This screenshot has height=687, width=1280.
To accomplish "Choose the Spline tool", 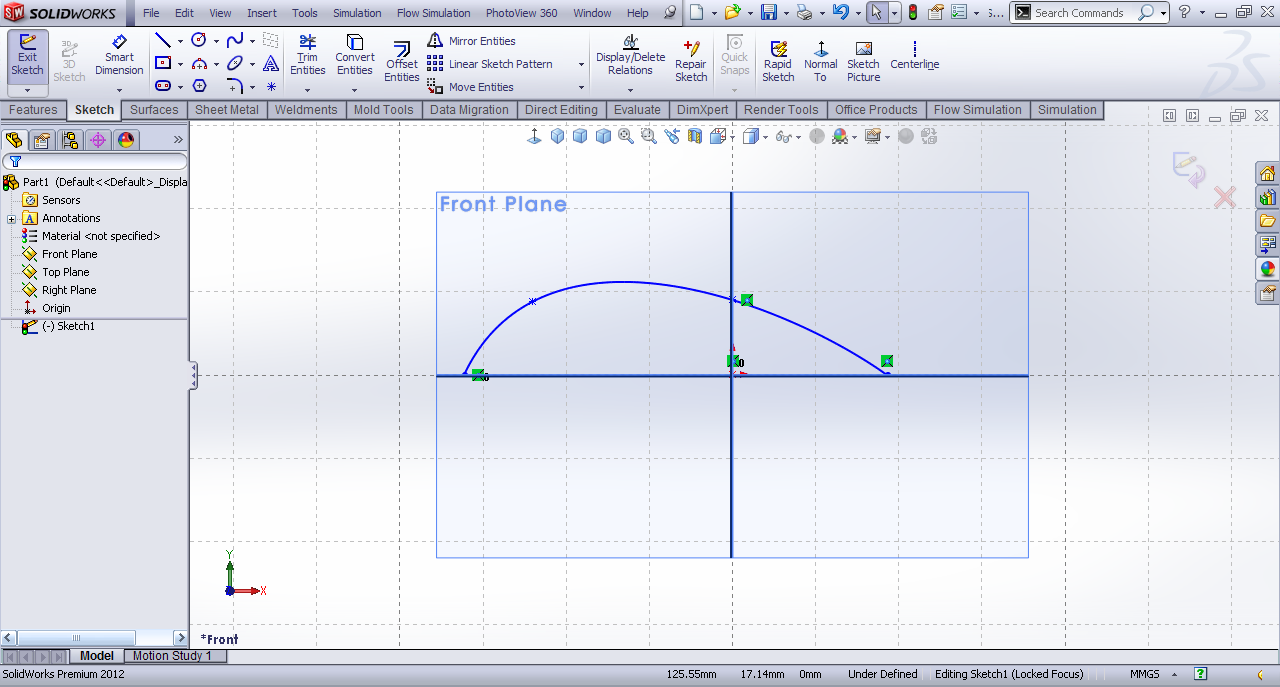I will pyautogui.click(x=235, y=41).
